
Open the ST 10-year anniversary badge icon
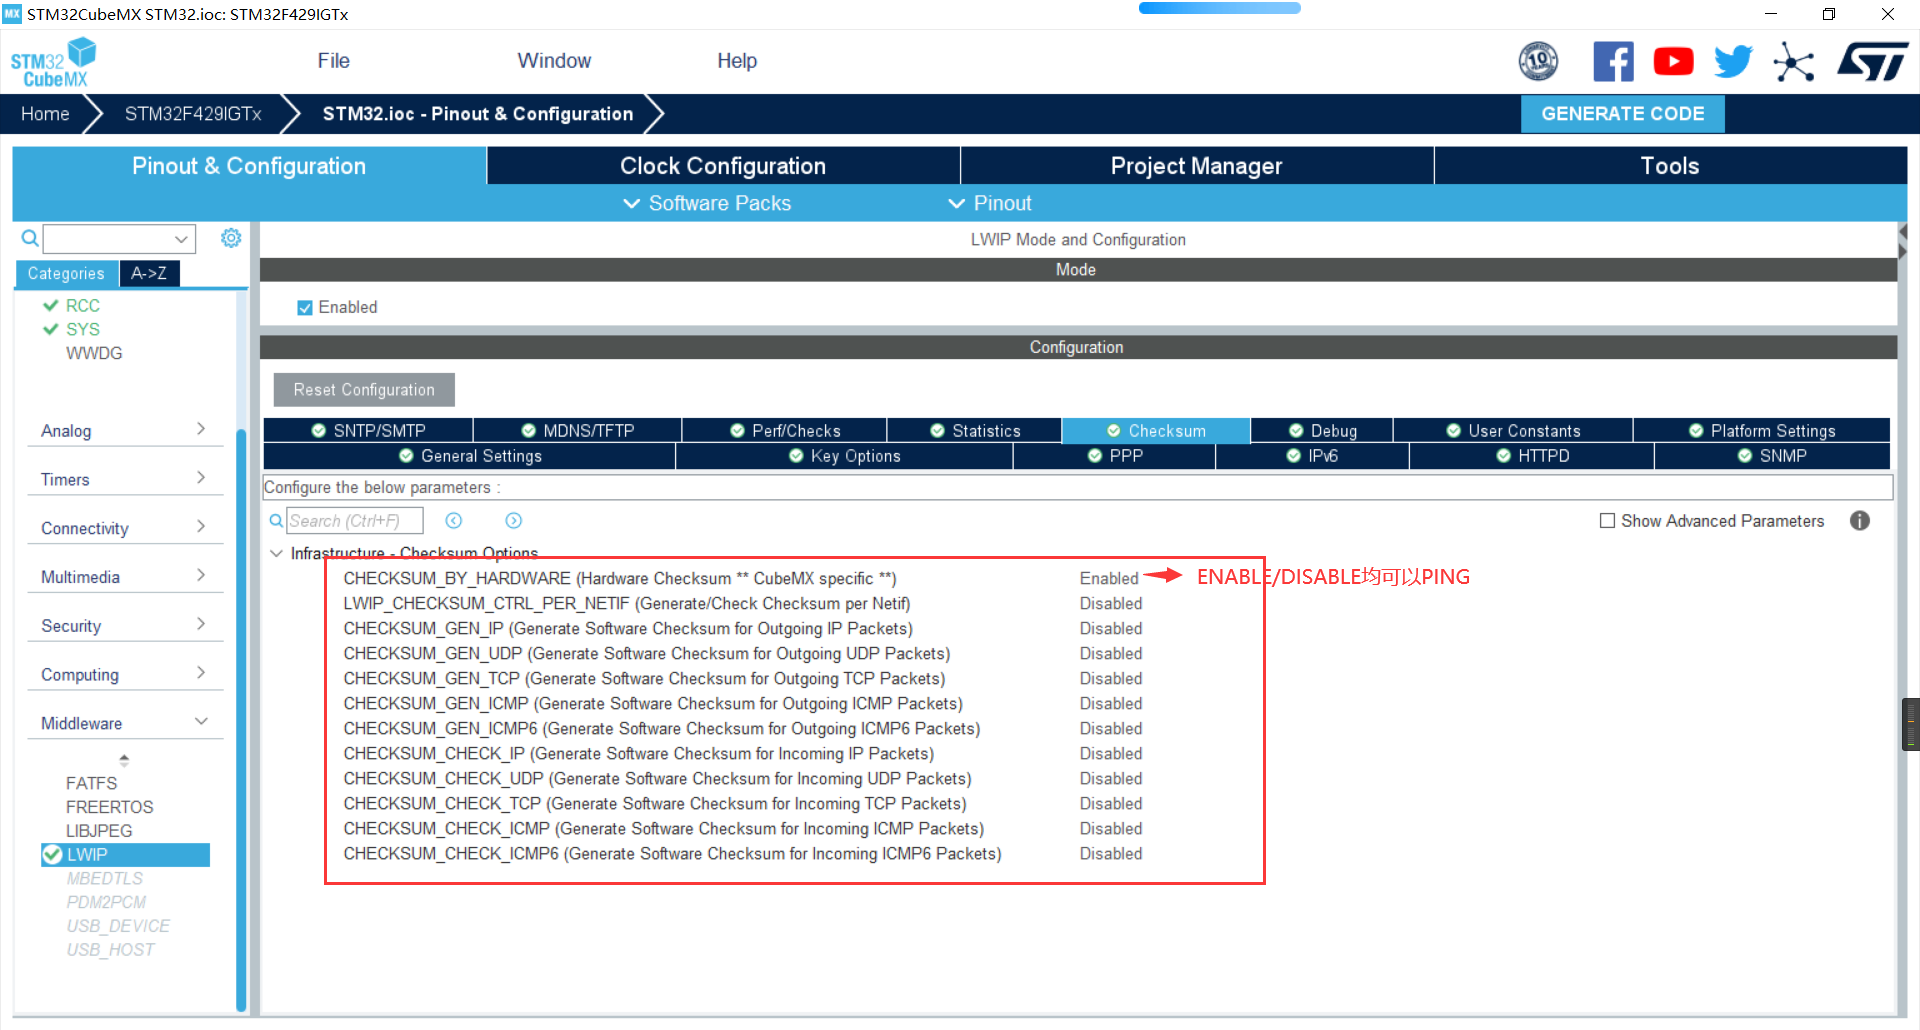(1538, 62)
